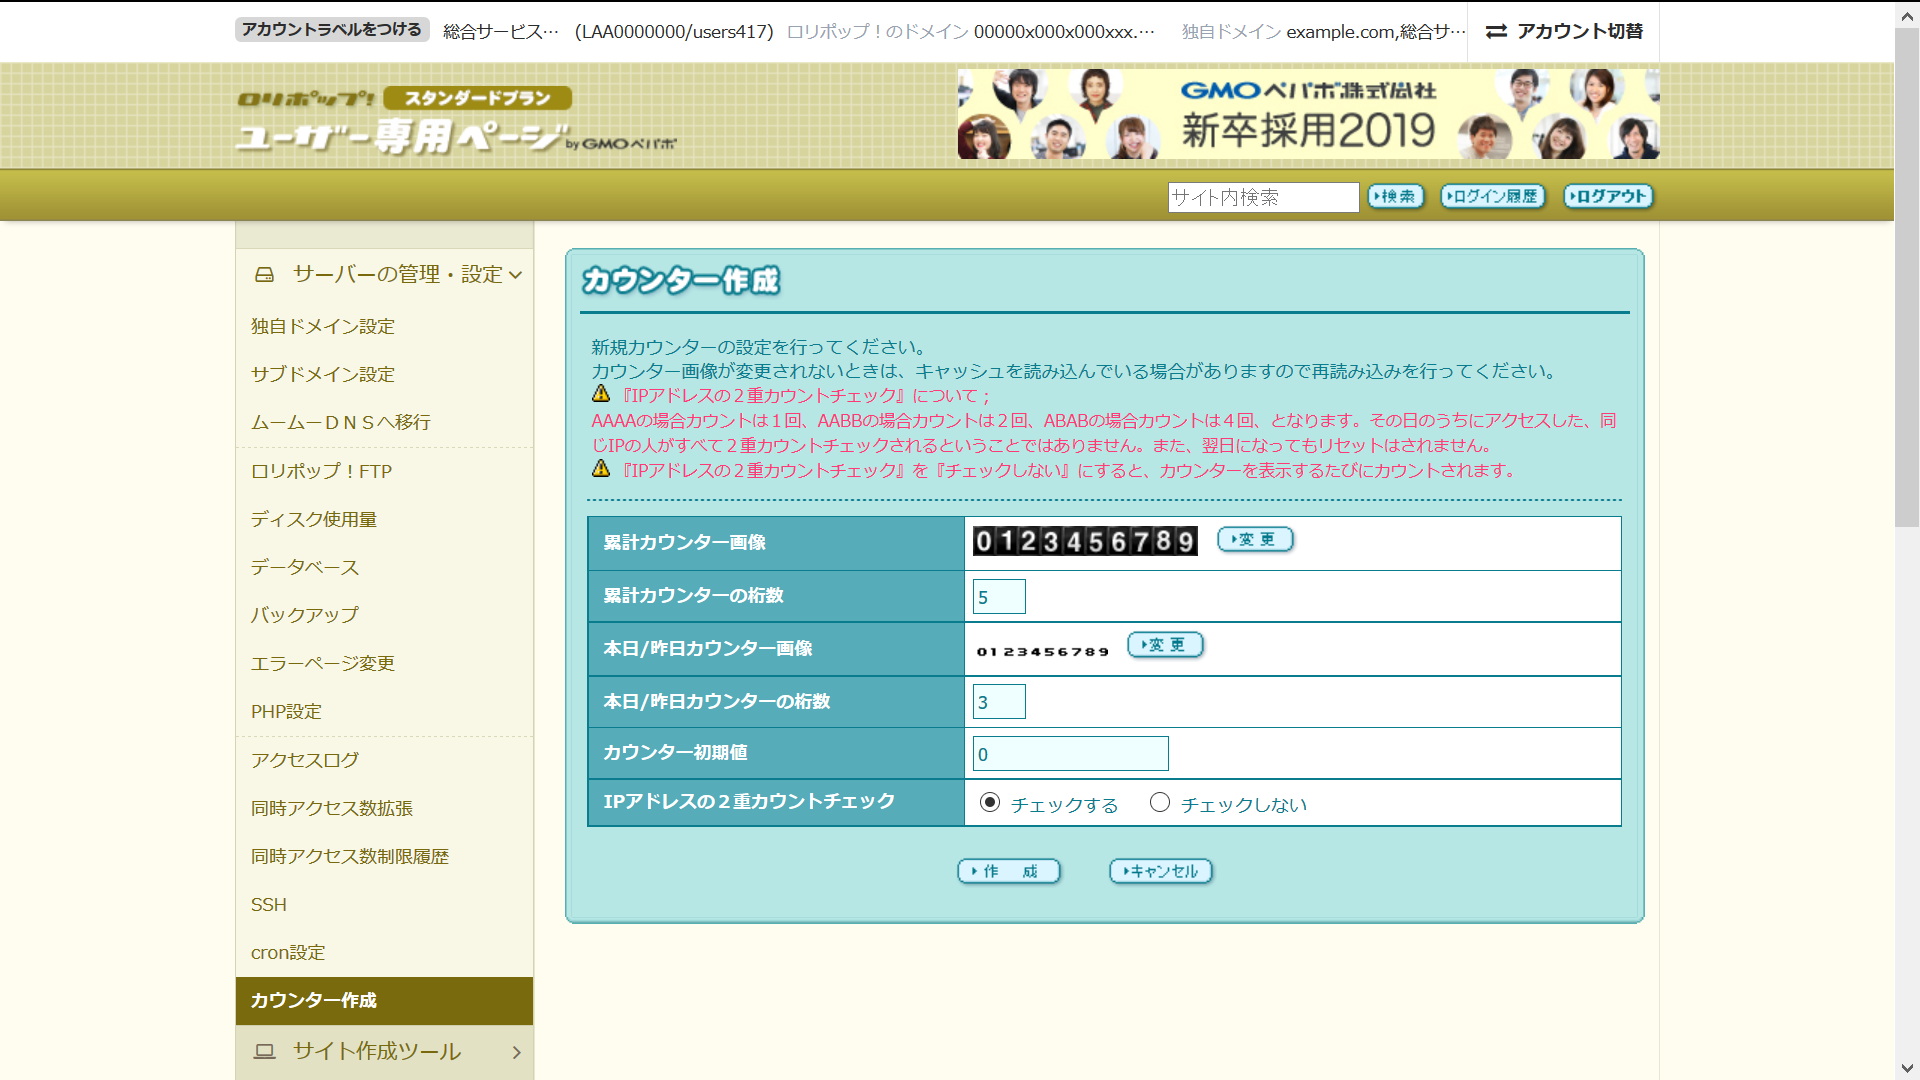1920x1080 pixels.
Task: Select the チェックしない radio button
Action: point(1160,803)
